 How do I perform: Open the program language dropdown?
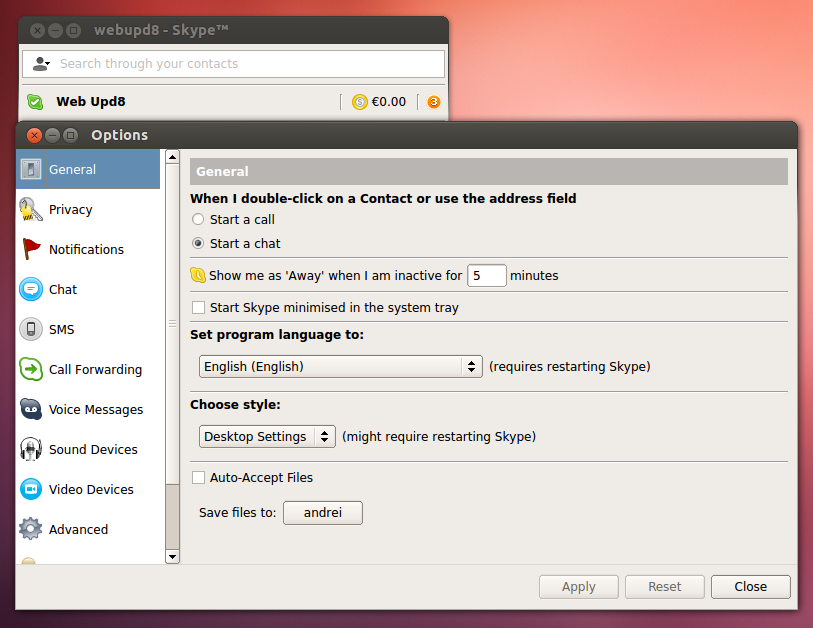(x=341, y=367)
